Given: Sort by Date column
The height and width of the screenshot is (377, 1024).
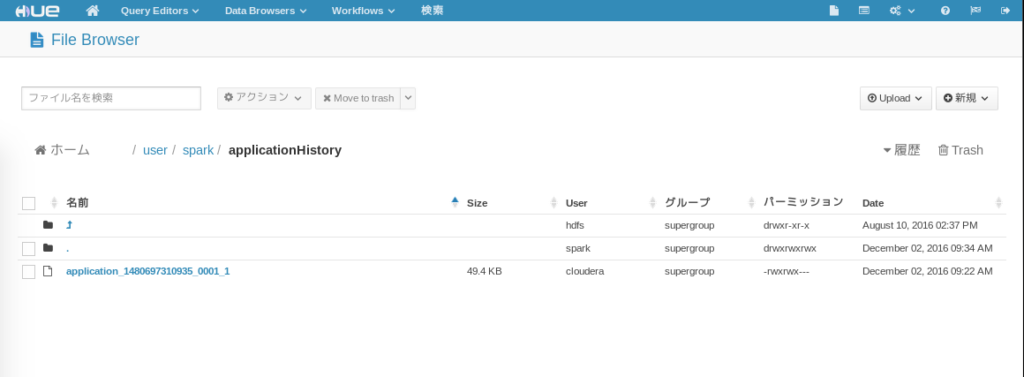Looking at the screenshot, I should (x=873, y=203).
